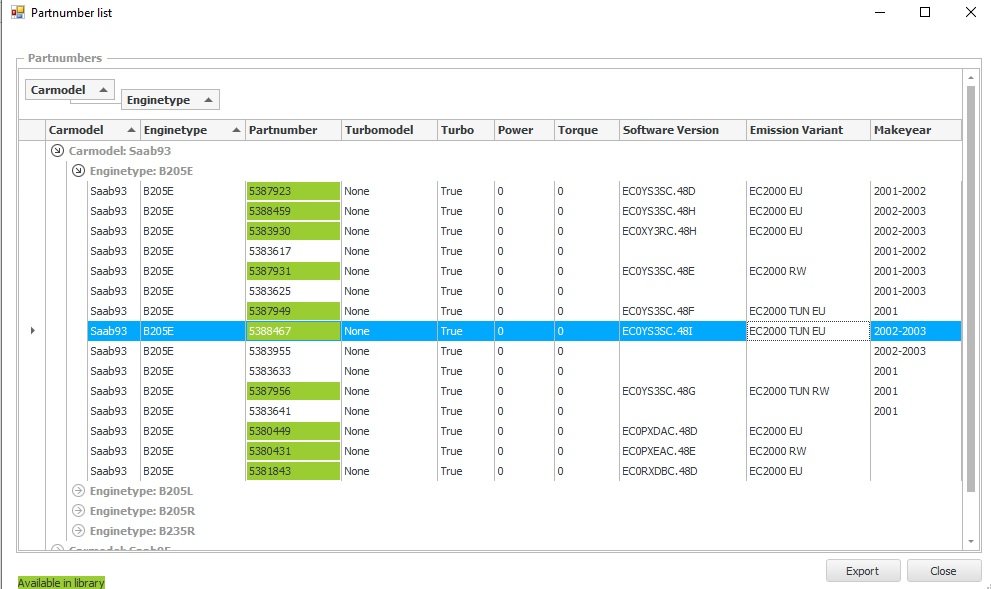Click software version EC0XY3RC.48H
The width and height of the screenshot is (991, 589).
pyautogui.click(x=659, y=231)
